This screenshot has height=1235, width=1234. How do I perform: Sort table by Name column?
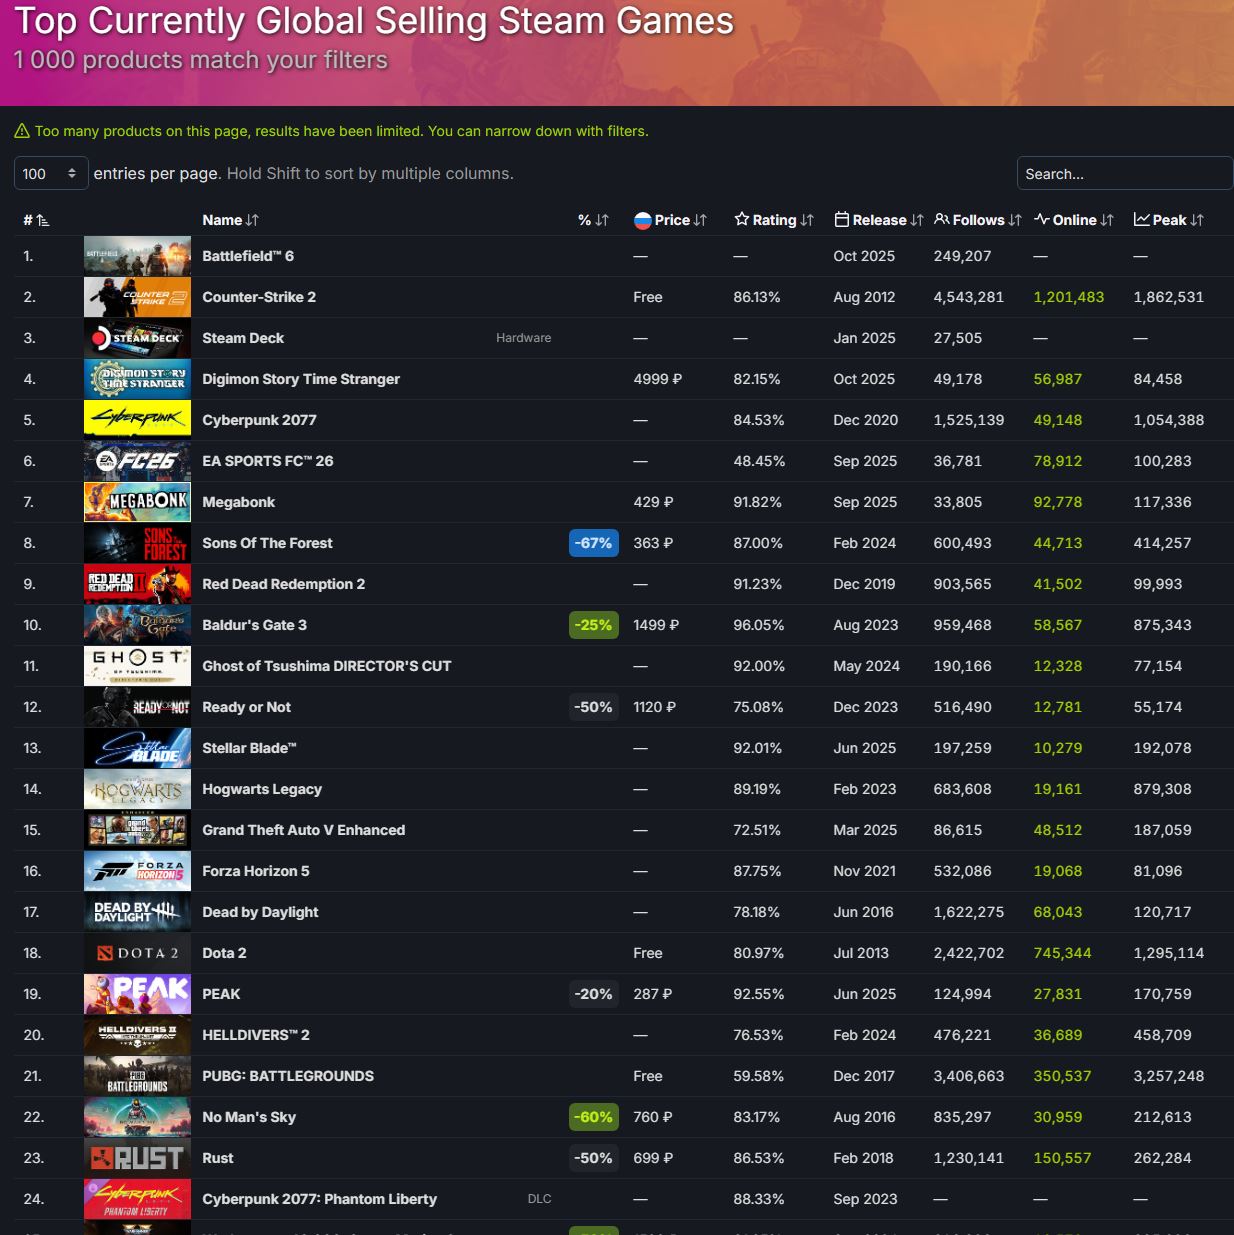point(231,220)
